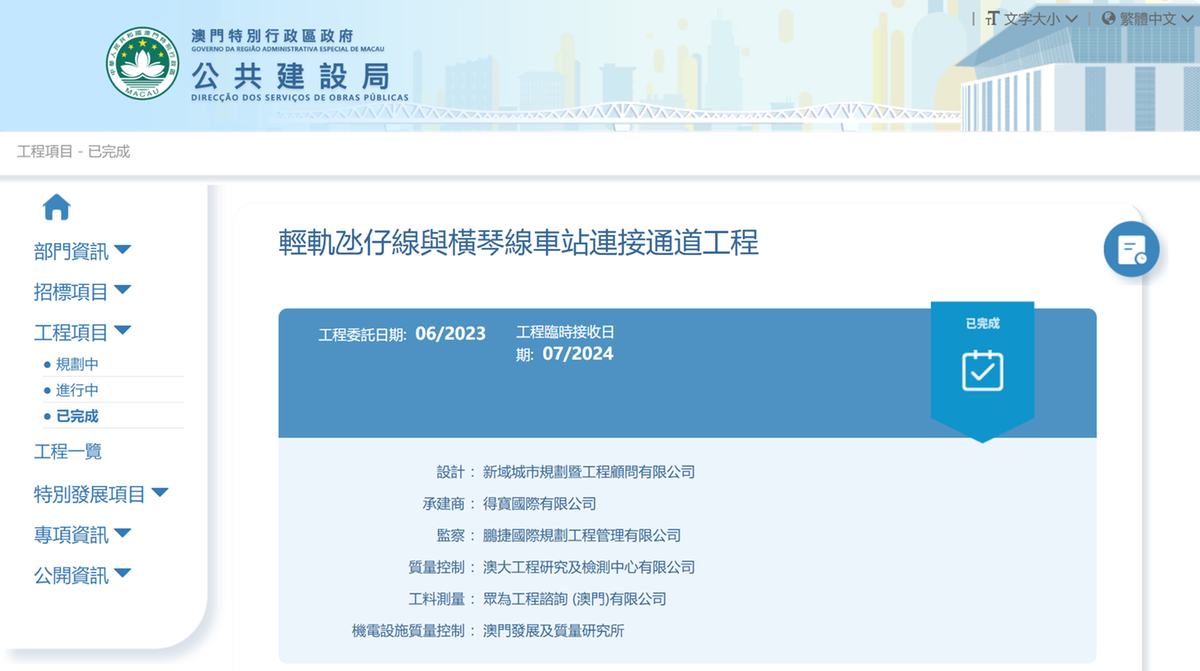Click the globe language icon
The width and height of the screenshot is (1200, 671).
pyautogui.click(x=1108, y=18)
